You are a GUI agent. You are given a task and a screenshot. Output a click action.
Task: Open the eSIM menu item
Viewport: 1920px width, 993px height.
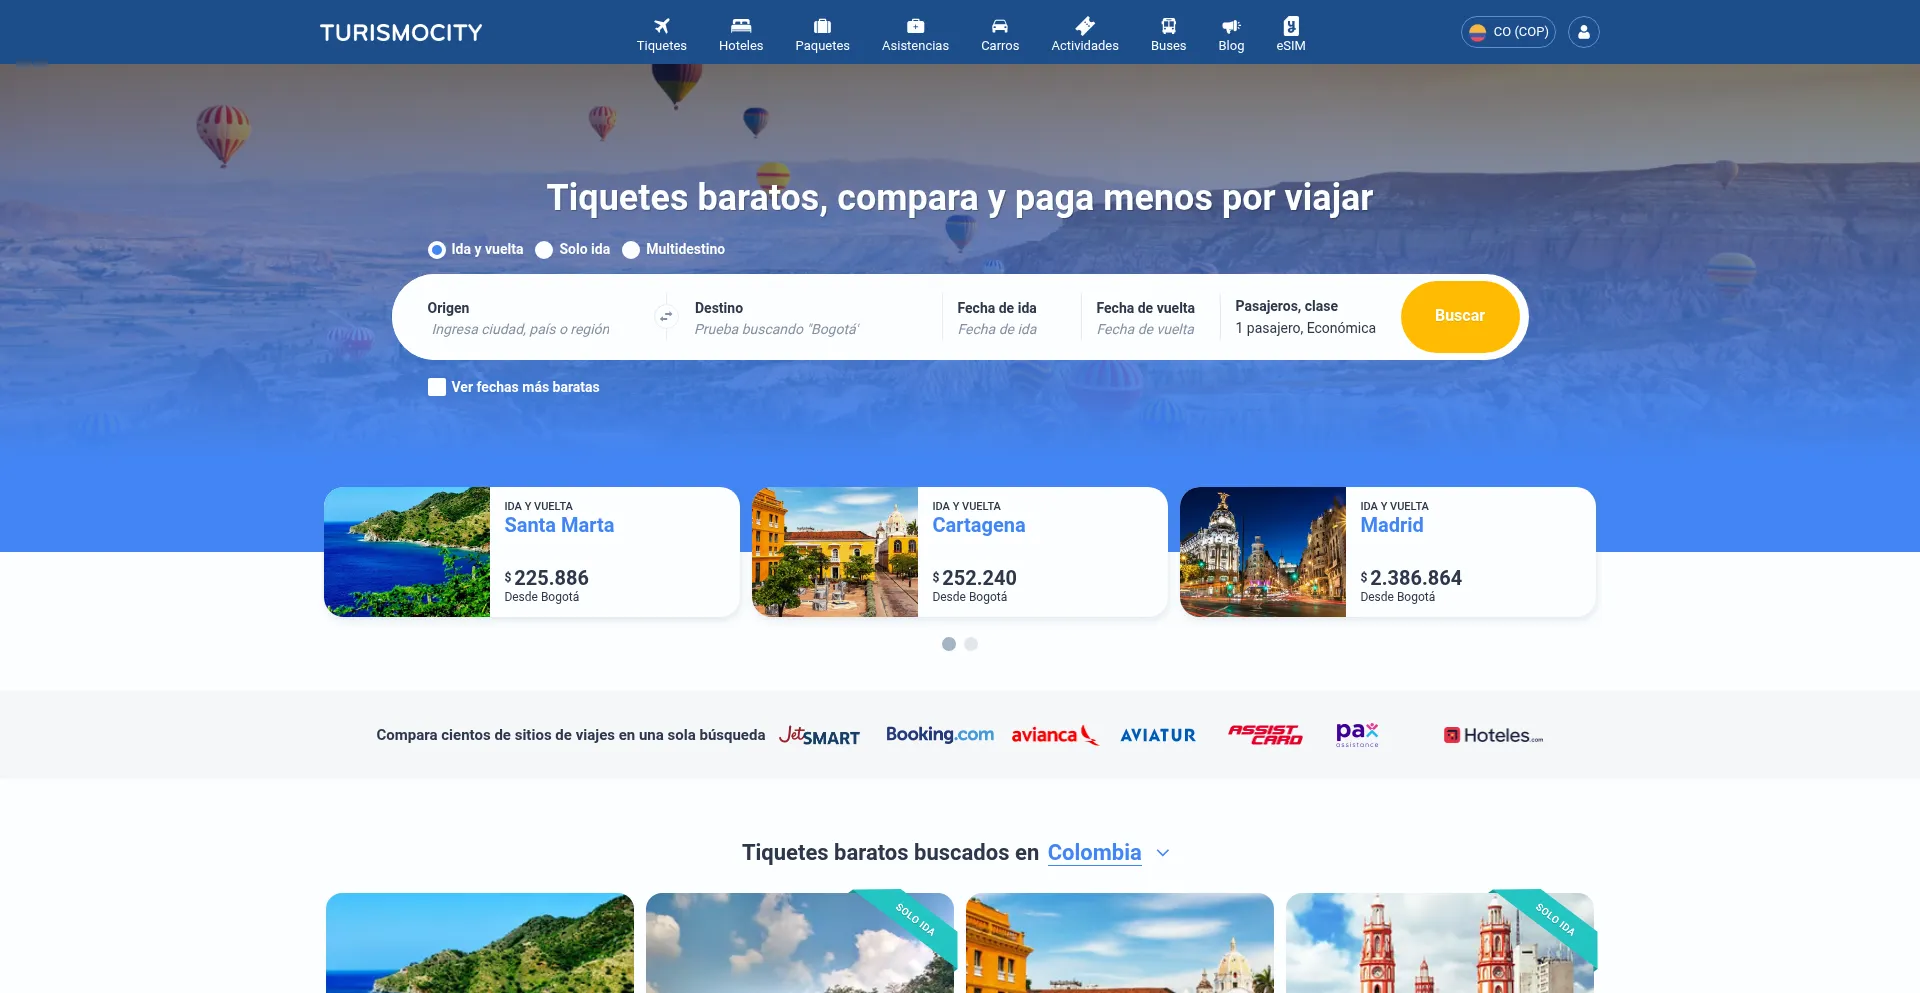click(1290, 34)
